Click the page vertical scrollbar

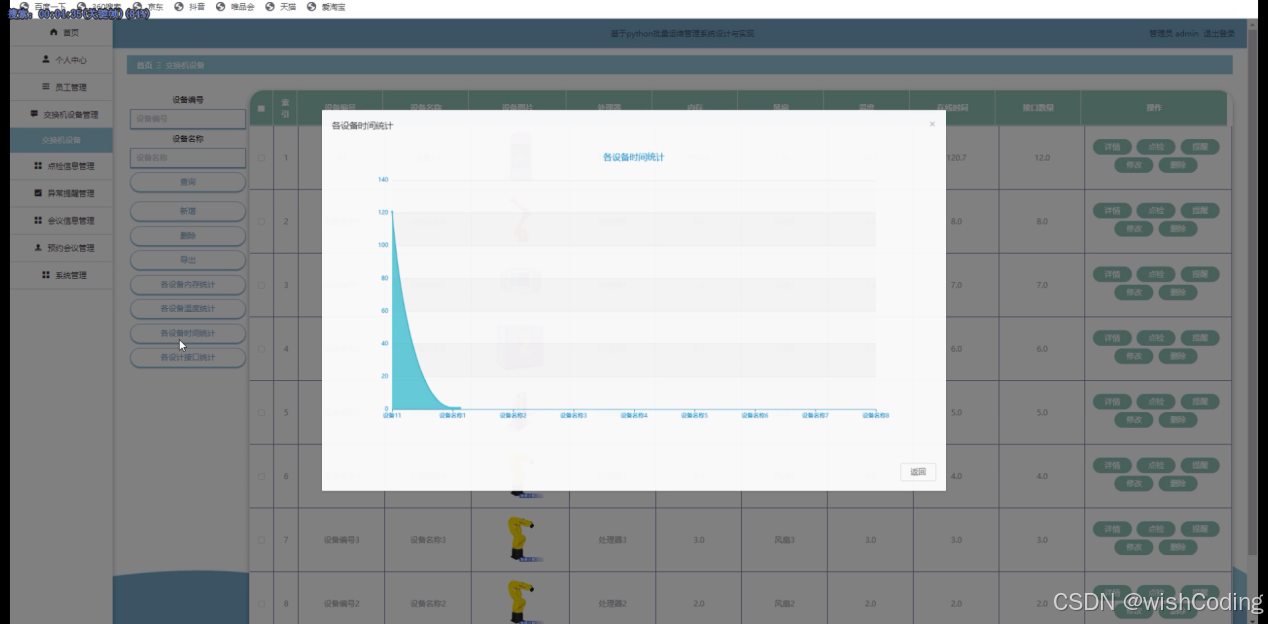1253,290
